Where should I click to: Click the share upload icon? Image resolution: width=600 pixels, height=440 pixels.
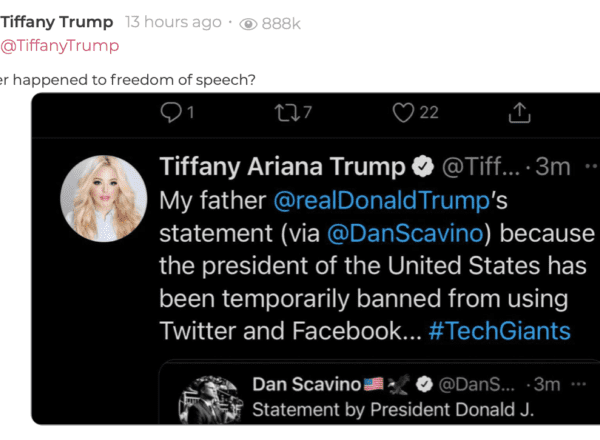pos(519,113)
